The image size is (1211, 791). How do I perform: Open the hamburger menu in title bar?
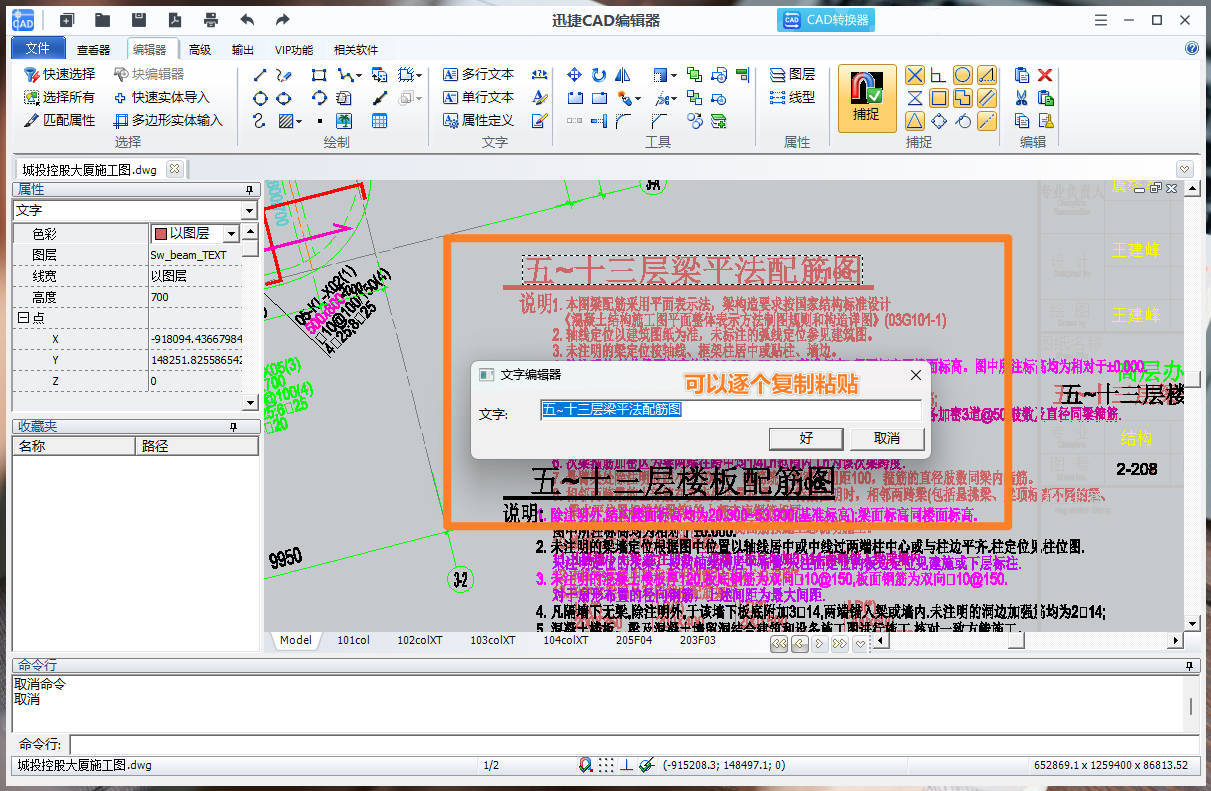1101,20
